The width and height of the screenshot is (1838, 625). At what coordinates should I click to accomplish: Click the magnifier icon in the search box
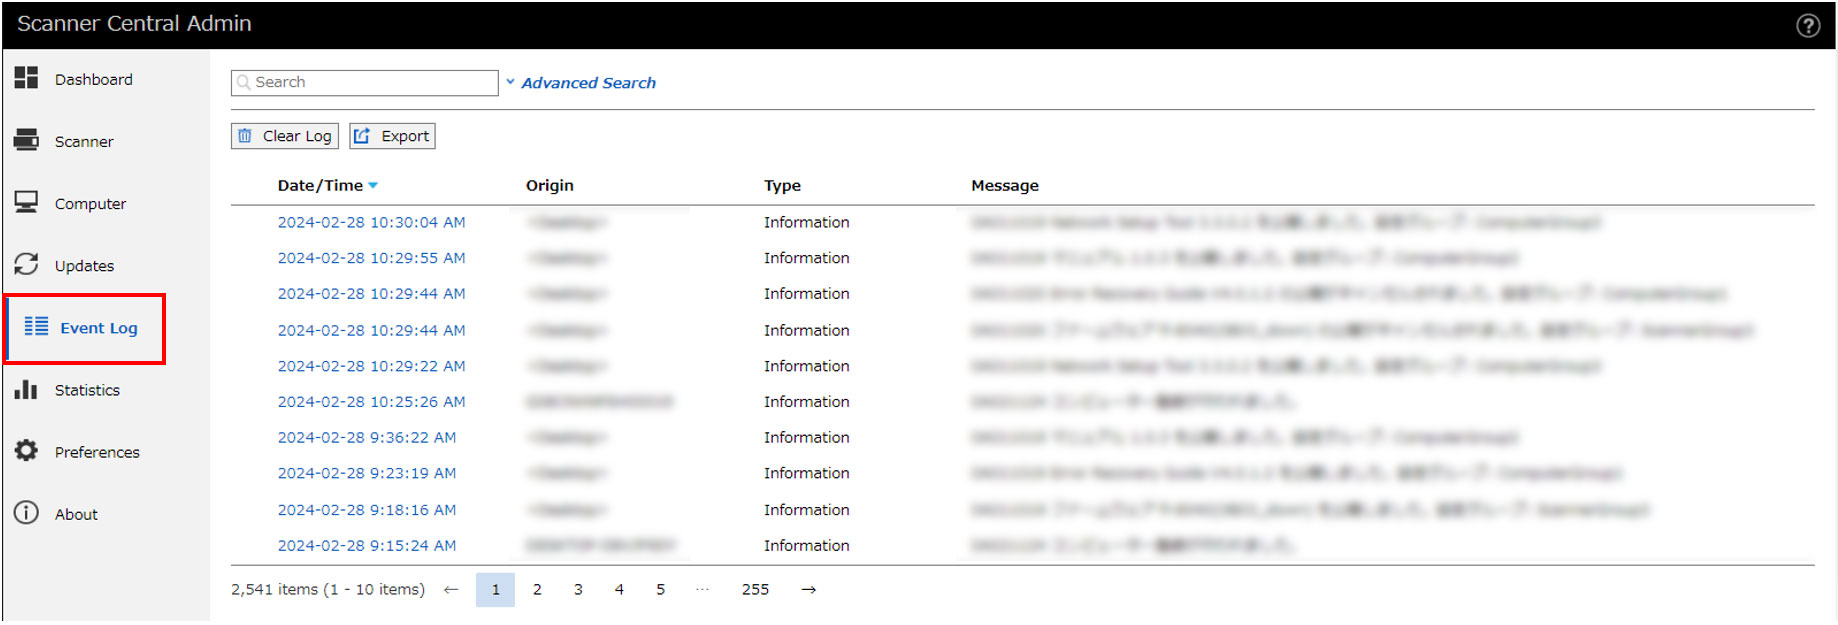click(244, 82)
